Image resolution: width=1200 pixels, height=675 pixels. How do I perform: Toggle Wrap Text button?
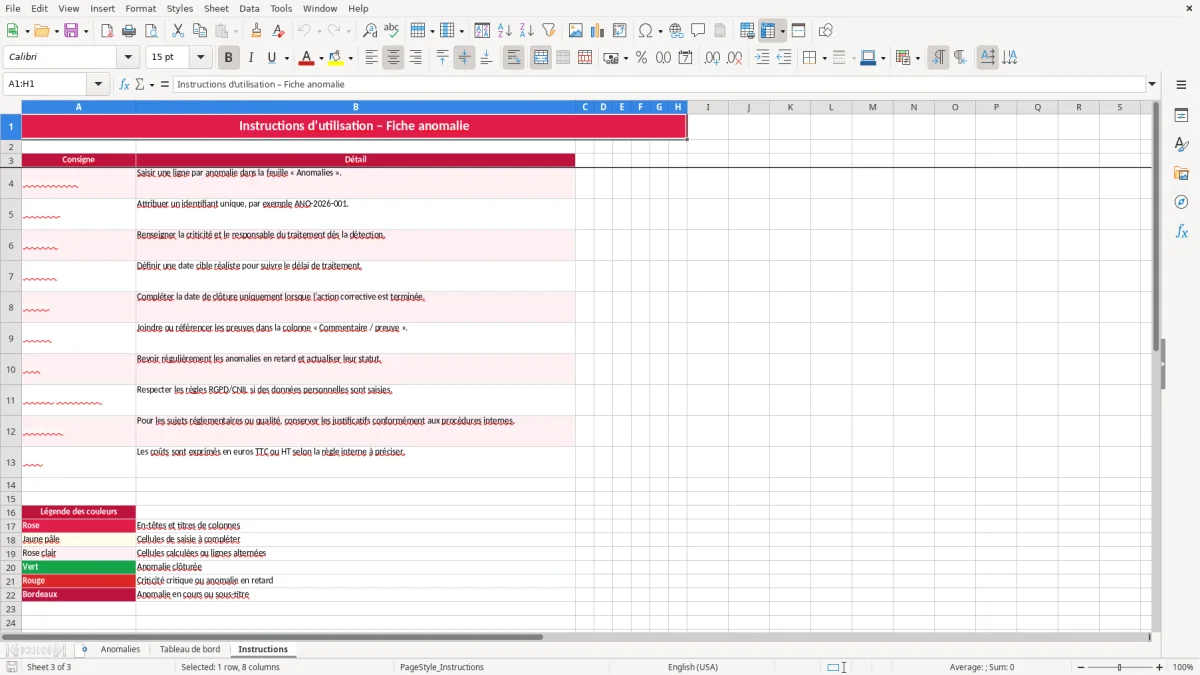coord(513,58)
